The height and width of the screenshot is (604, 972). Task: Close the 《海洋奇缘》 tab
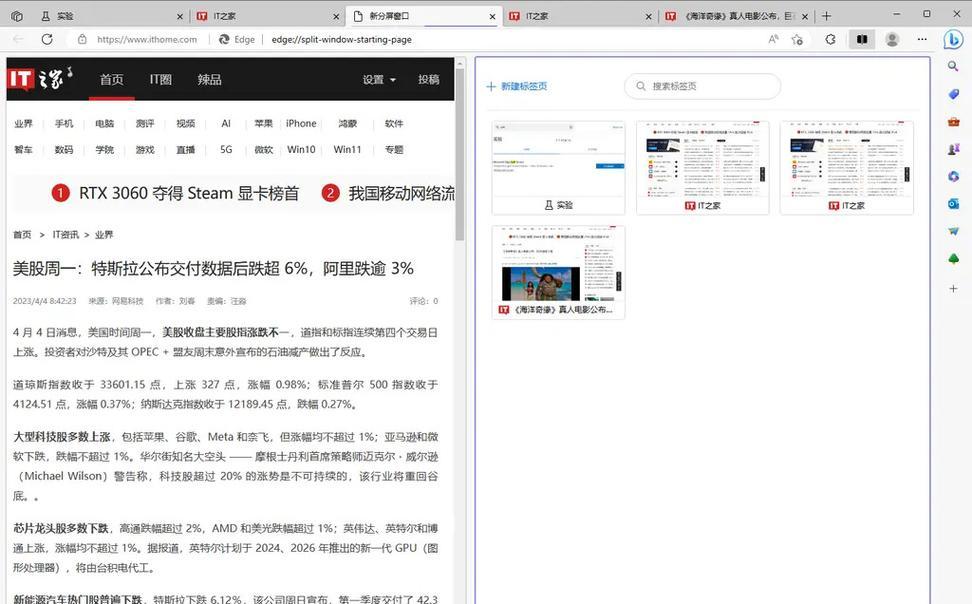tap(805, 17)
